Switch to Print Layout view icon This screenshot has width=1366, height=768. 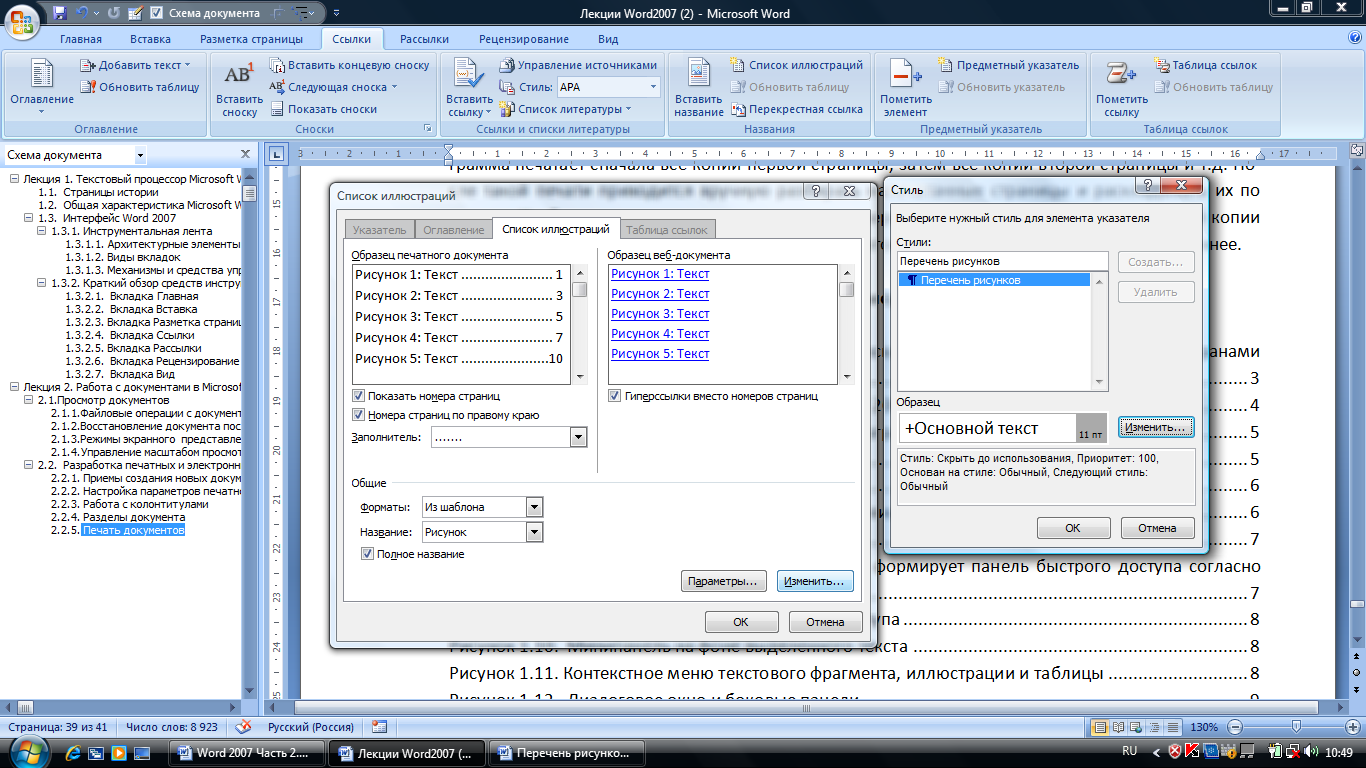pos(1101,727)
